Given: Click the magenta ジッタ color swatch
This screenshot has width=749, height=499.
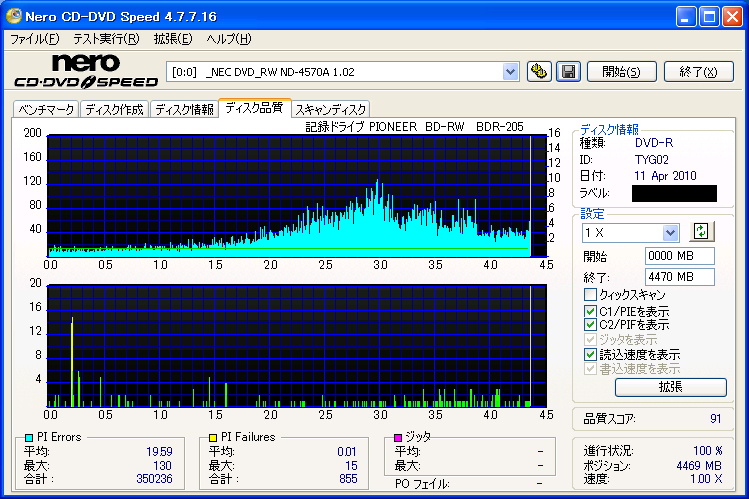Looking at the screenshot, I should [x=397, y=437].
